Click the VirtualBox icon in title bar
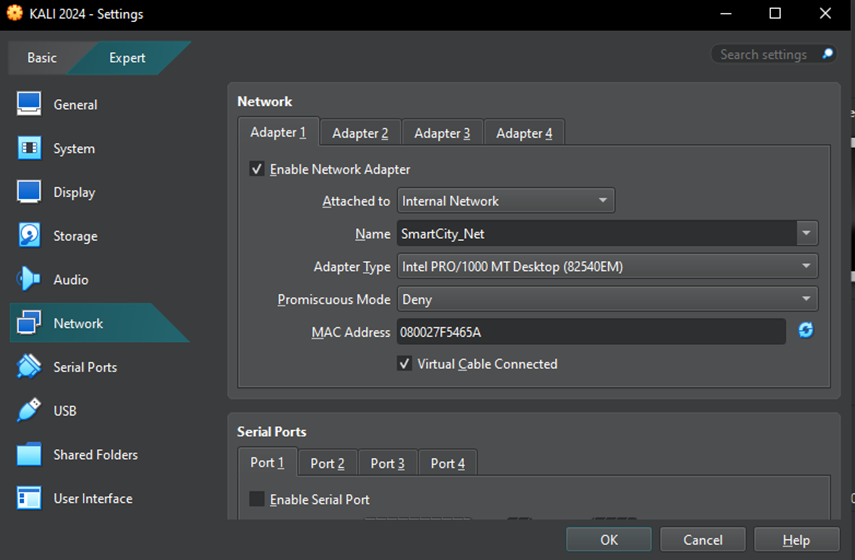The image size is (855, 560). click(x=15, y=13)
